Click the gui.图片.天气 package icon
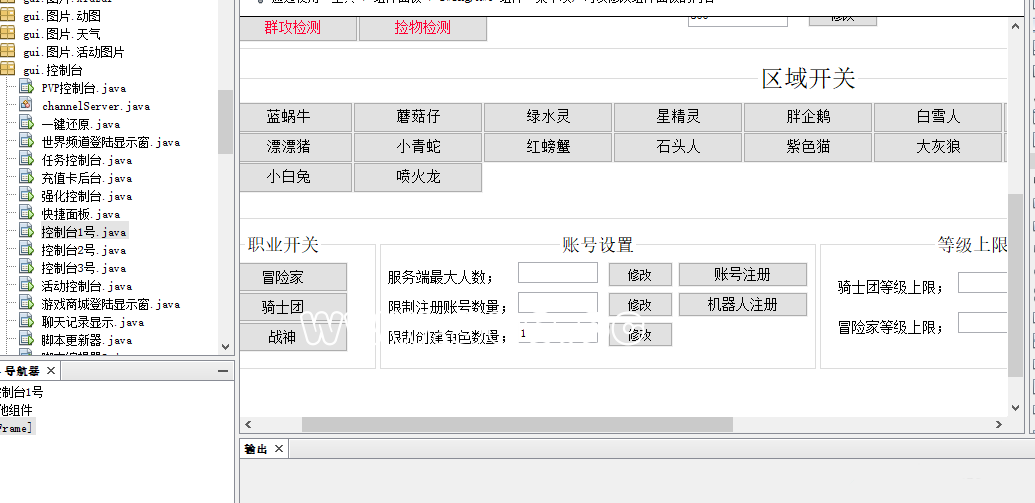This screenshot has width=1035, height=503. pyautogui.click(x=8, y=34)
